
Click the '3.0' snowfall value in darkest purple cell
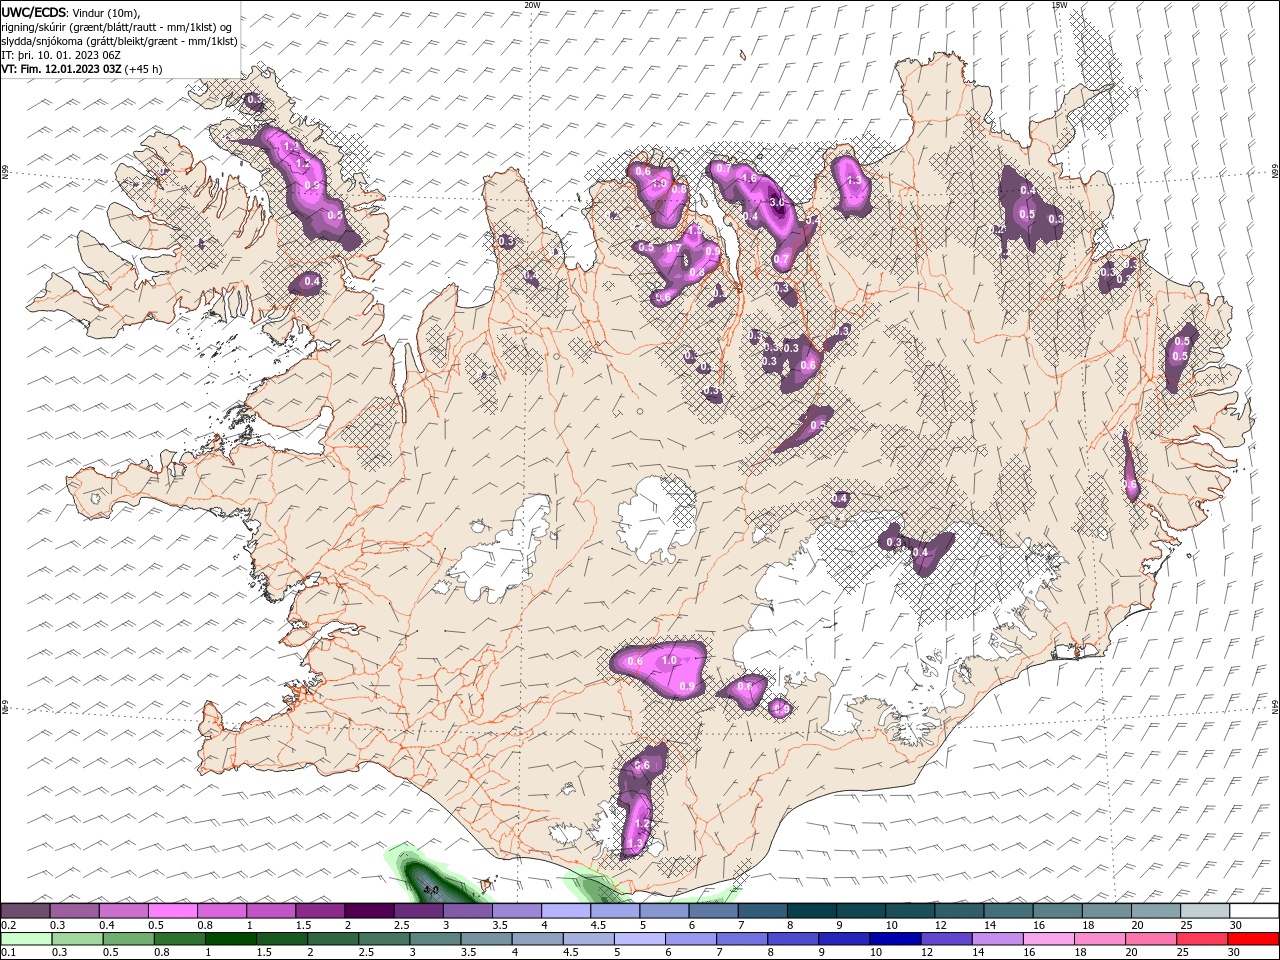777,202
